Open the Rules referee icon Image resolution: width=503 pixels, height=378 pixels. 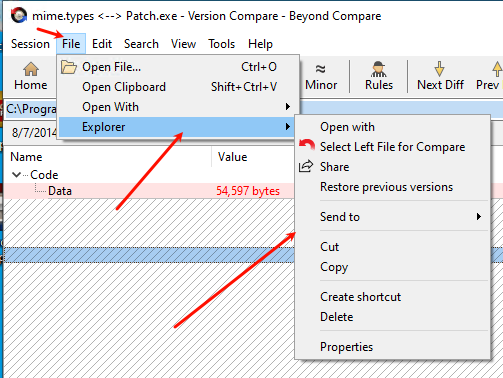(379, 69)
